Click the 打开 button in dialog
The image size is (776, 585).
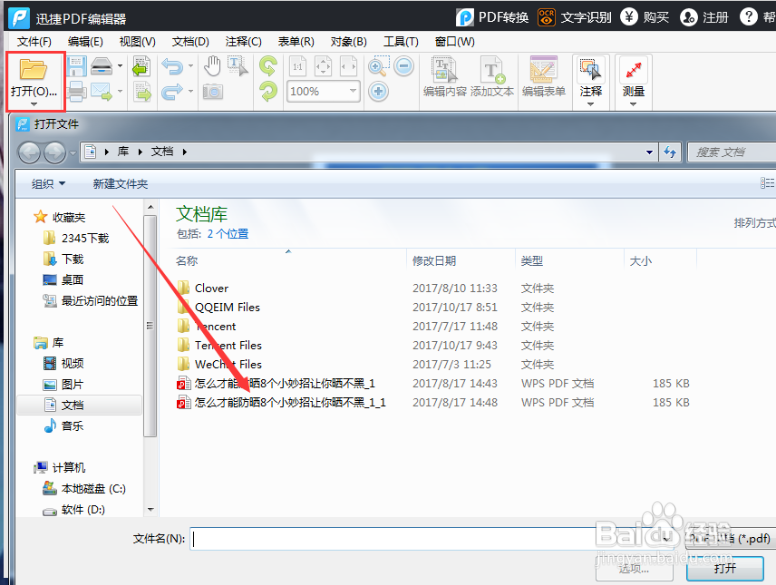pyautogui.click(x=725, y=568)
